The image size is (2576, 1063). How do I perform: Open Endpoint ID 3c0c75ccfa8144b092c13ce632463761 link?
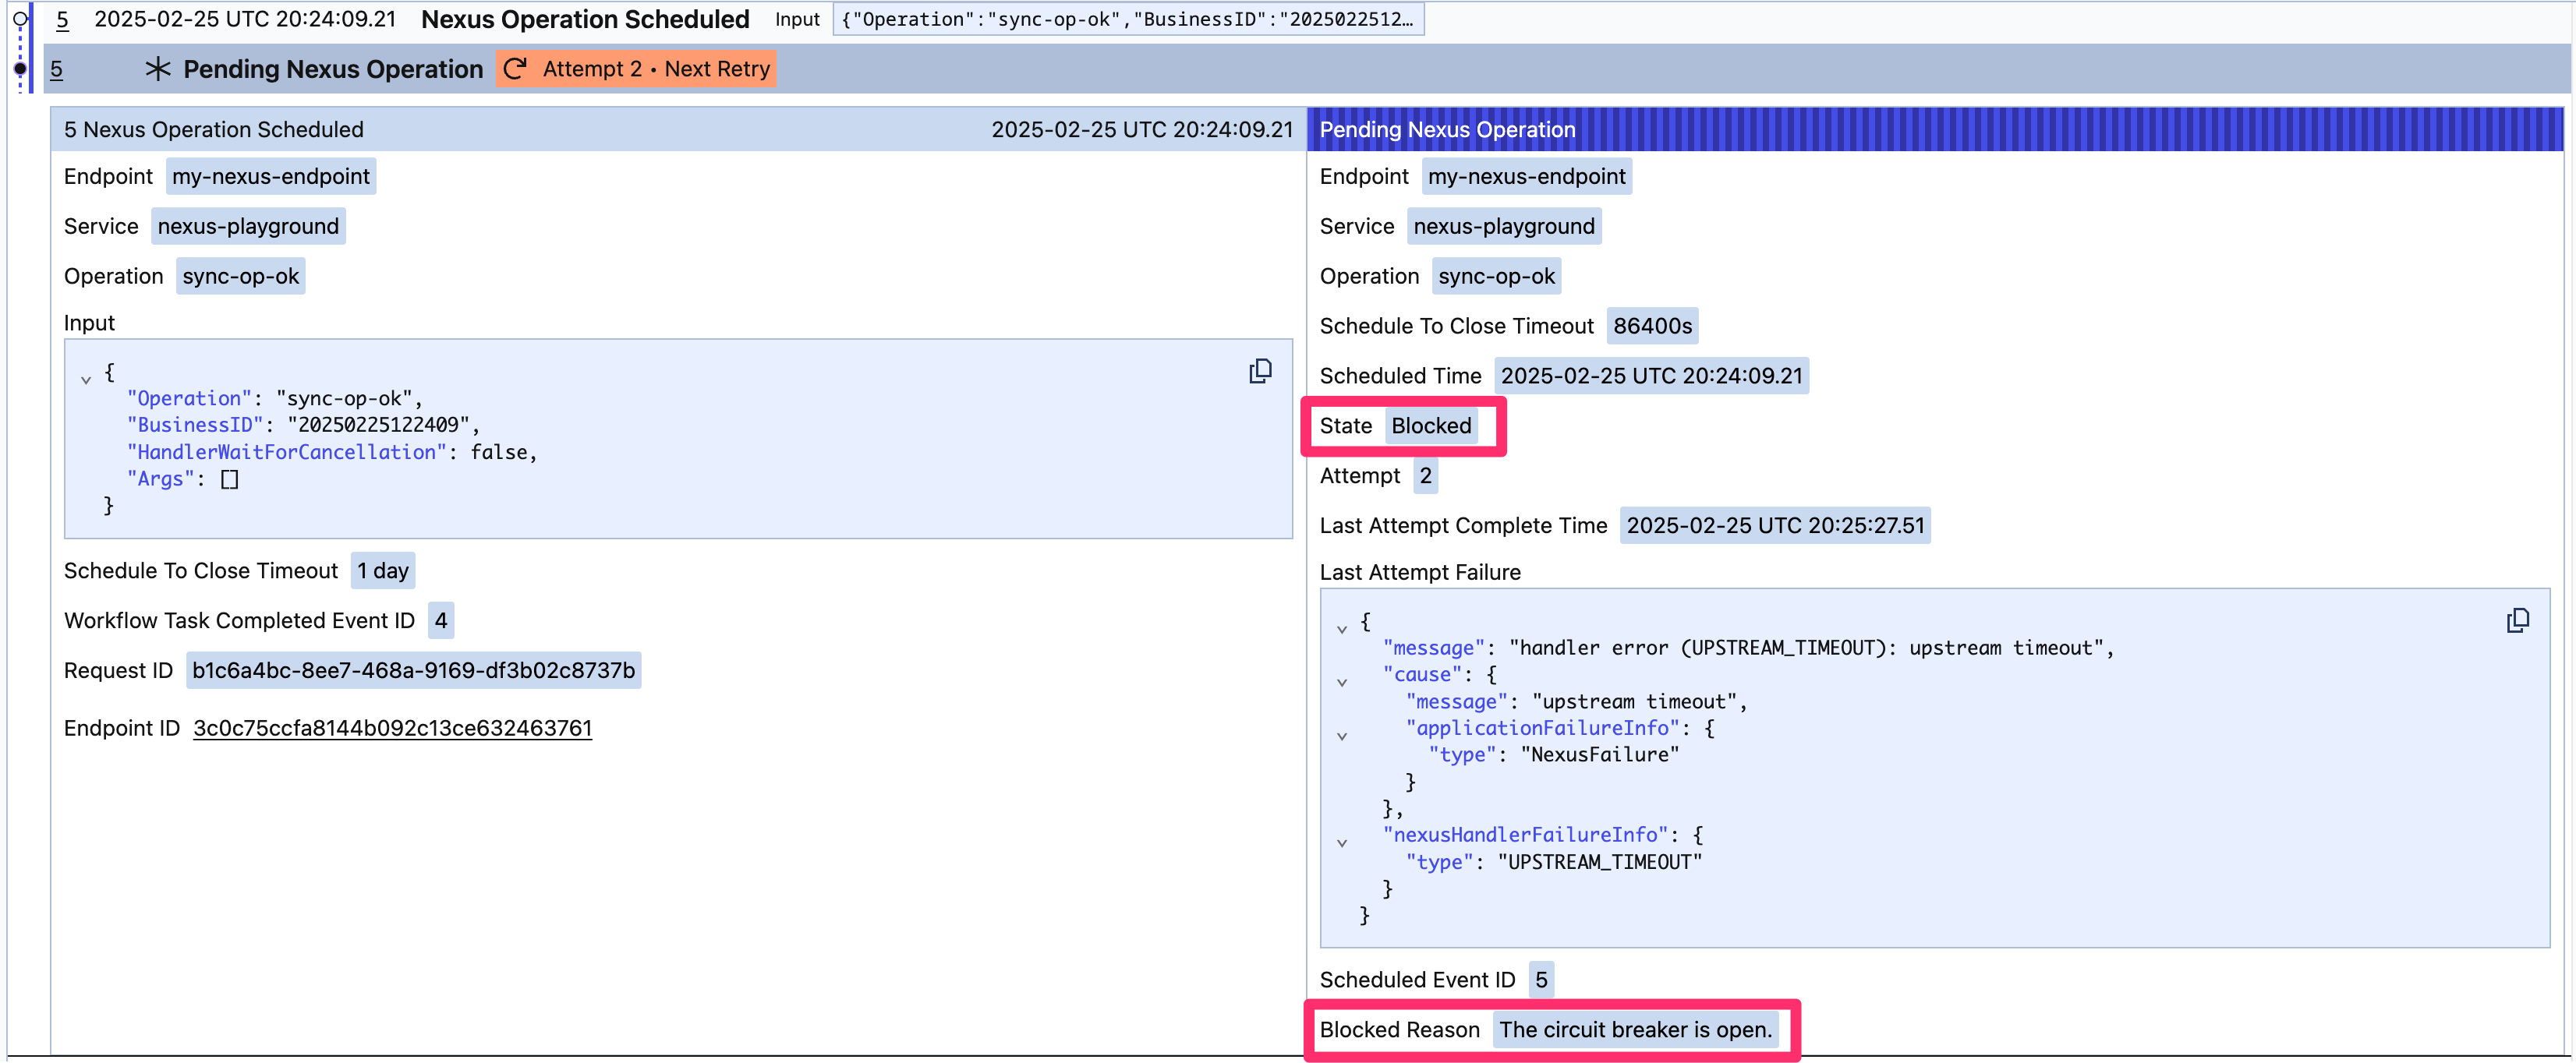pos(392,728)
